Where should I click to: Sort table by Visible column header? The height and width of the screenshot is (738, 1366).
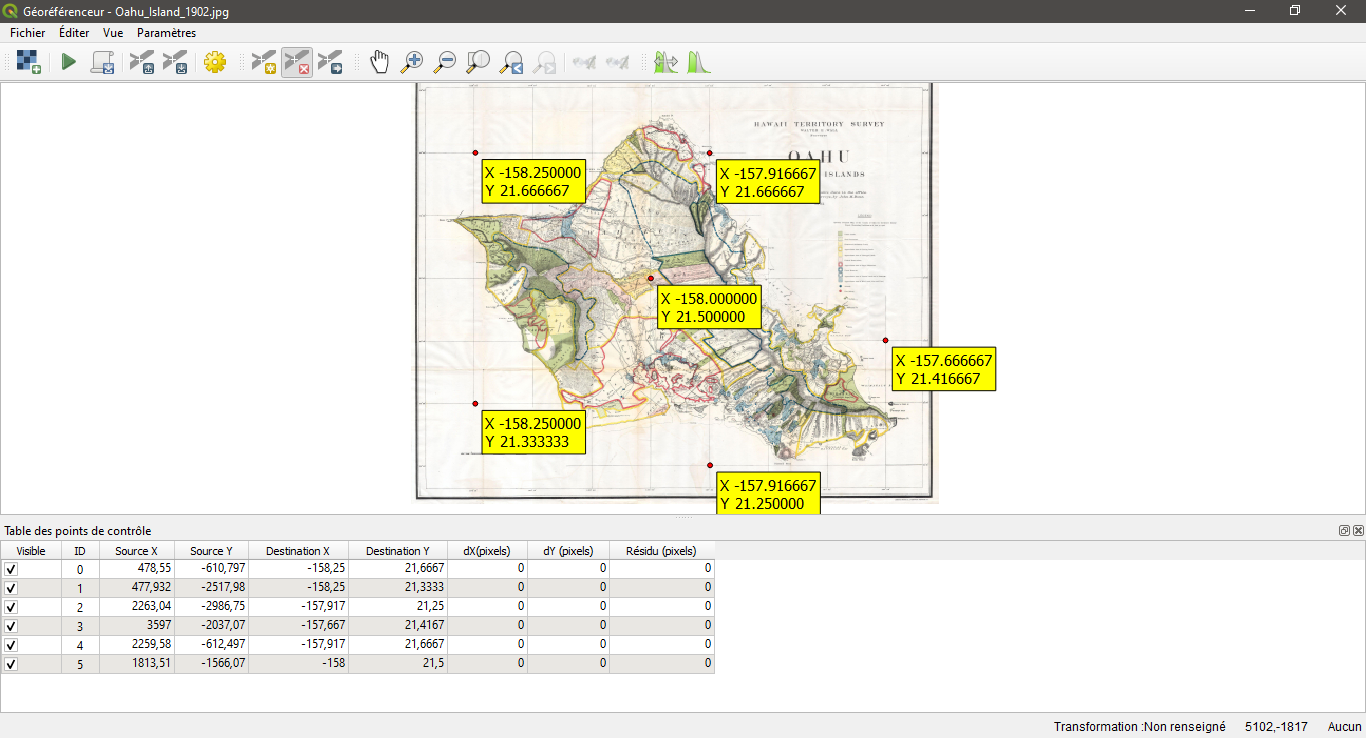coord(31,551)
